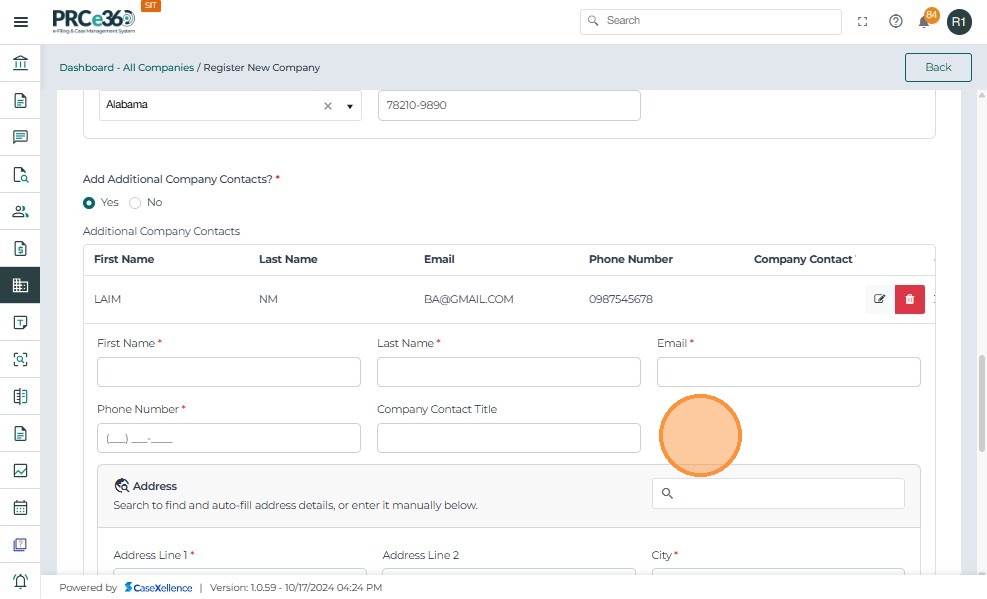Select Yes for additional company contacts
987x599 pixels.
point(90,202)
